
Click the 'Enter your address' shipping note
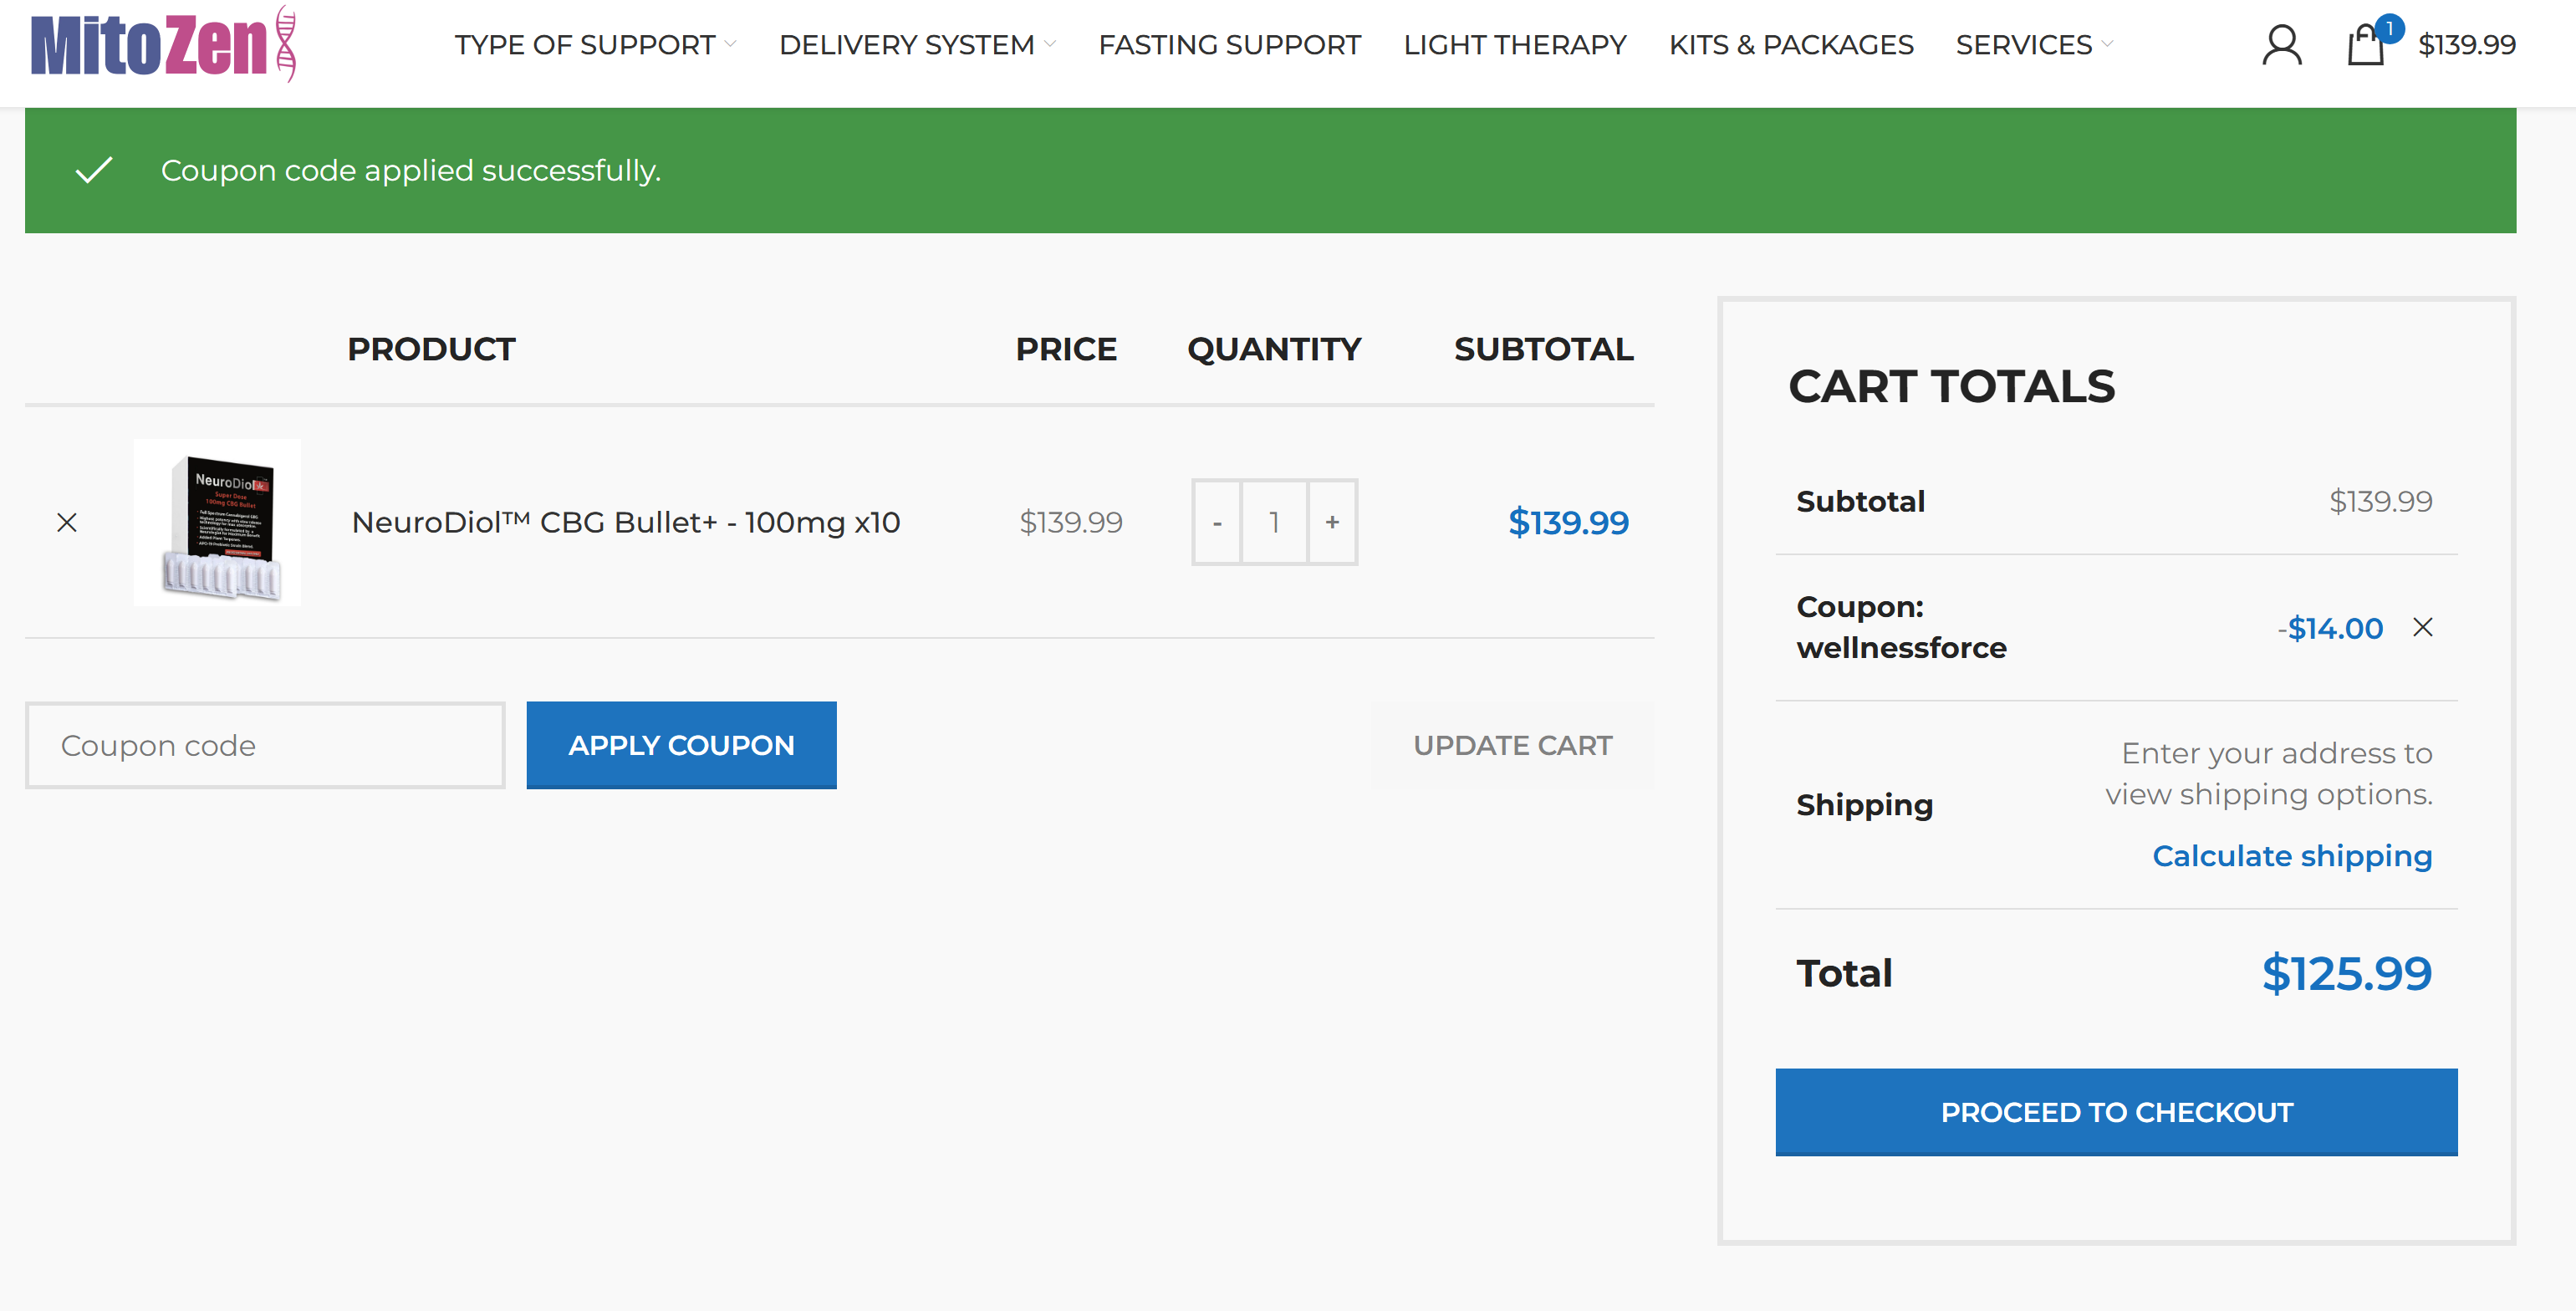pos(2269,773)
